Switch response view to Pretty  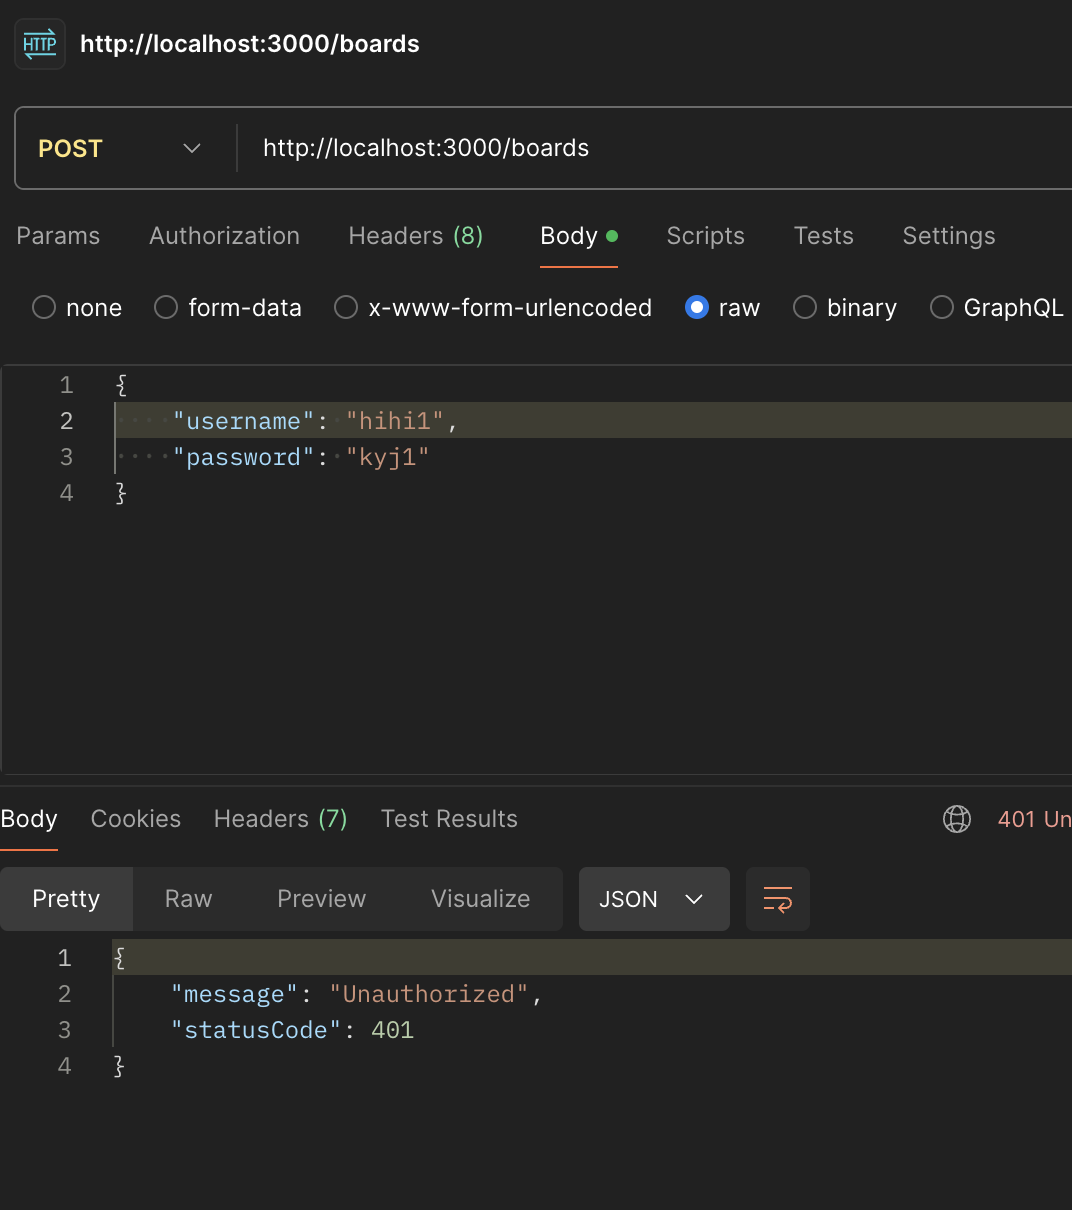click(66, 899)
